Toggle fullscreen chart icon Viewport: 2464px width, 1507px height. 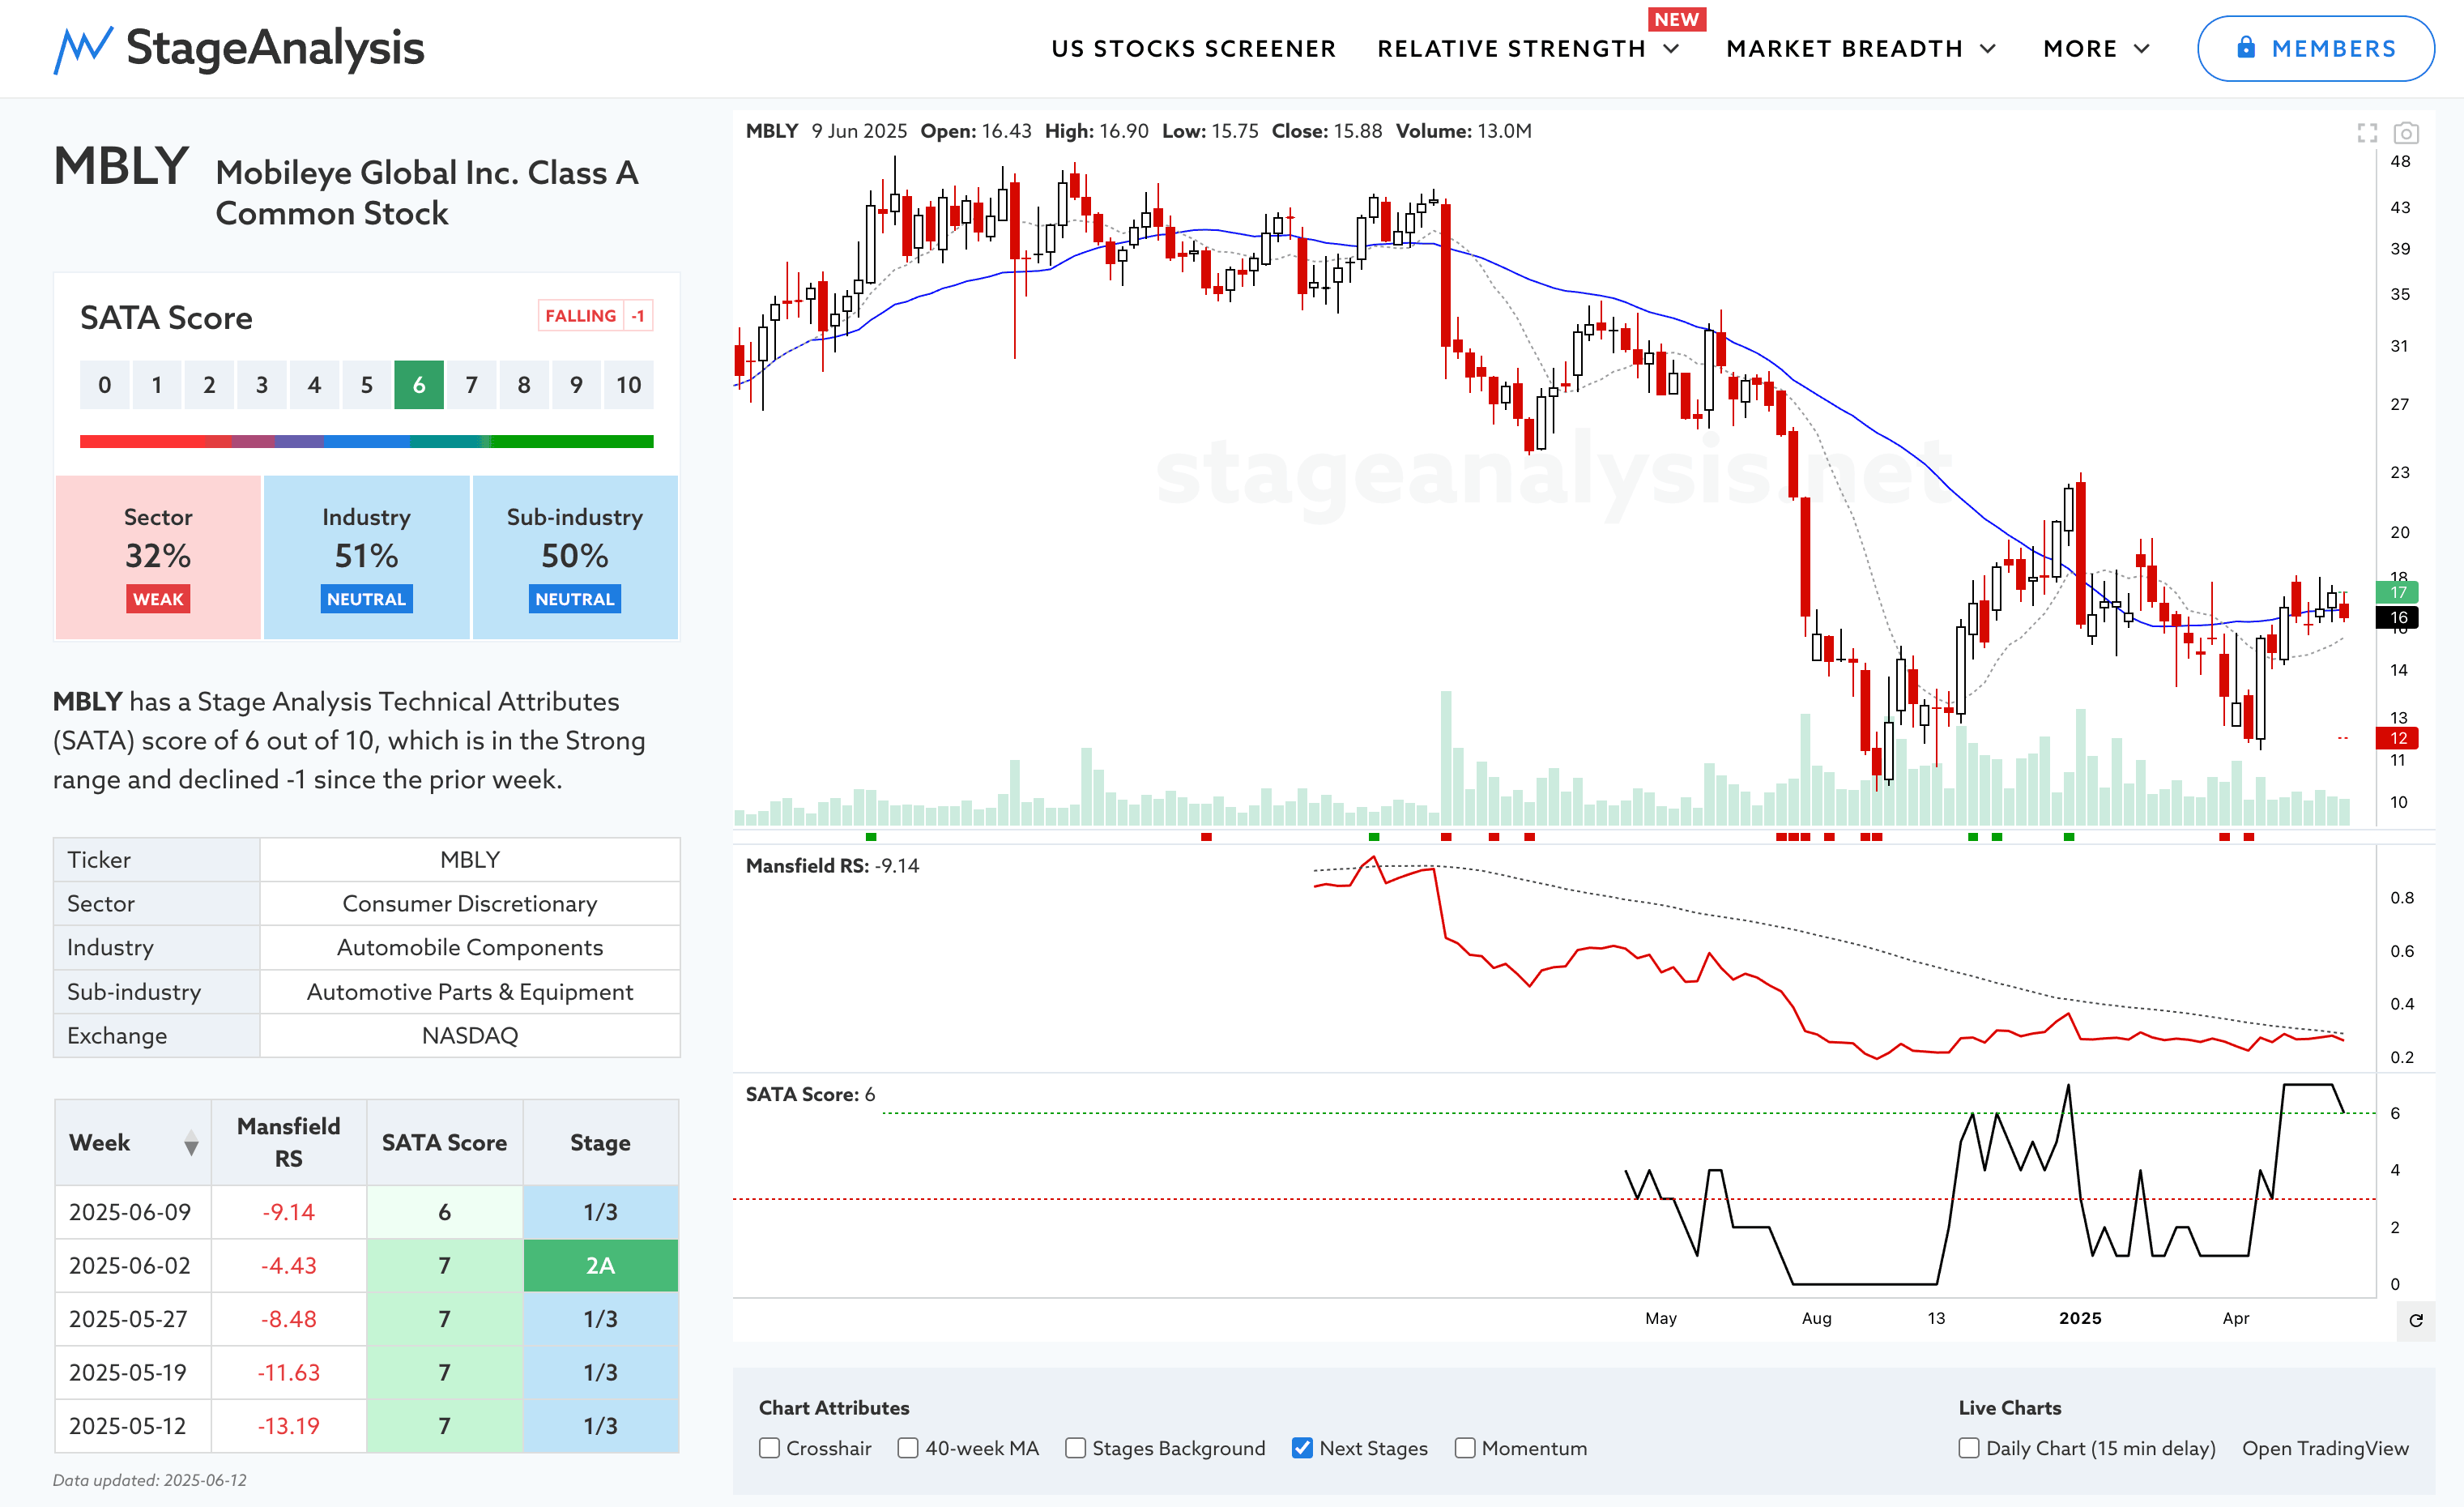click(2367, 132)
